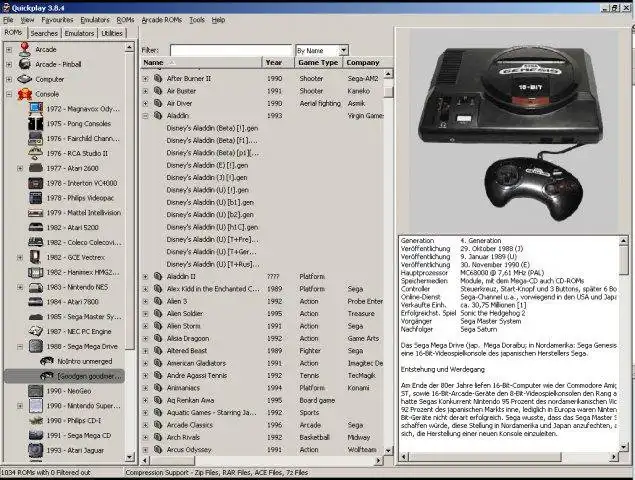Open the Emulators menu in the menu bar

pyautogui.click(x=95, y=20)
